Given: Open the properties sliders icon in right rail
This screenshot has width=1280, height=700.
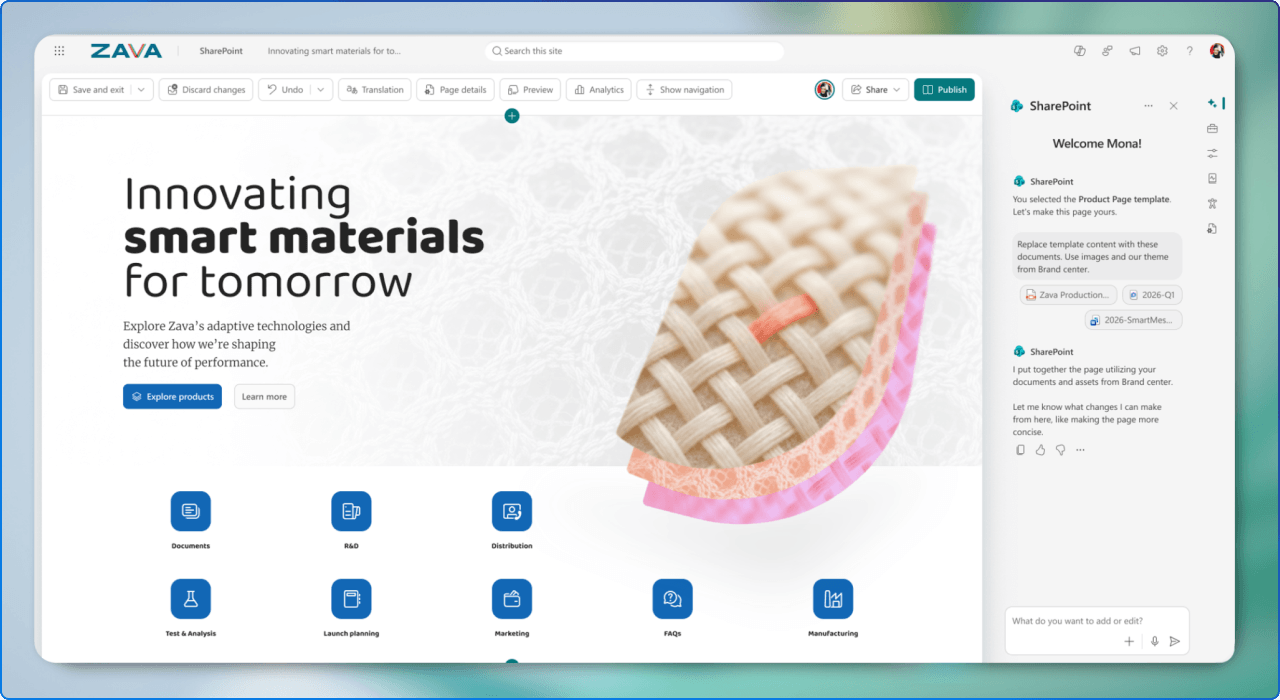Looking at the screenshot, I should (1213, 153).
